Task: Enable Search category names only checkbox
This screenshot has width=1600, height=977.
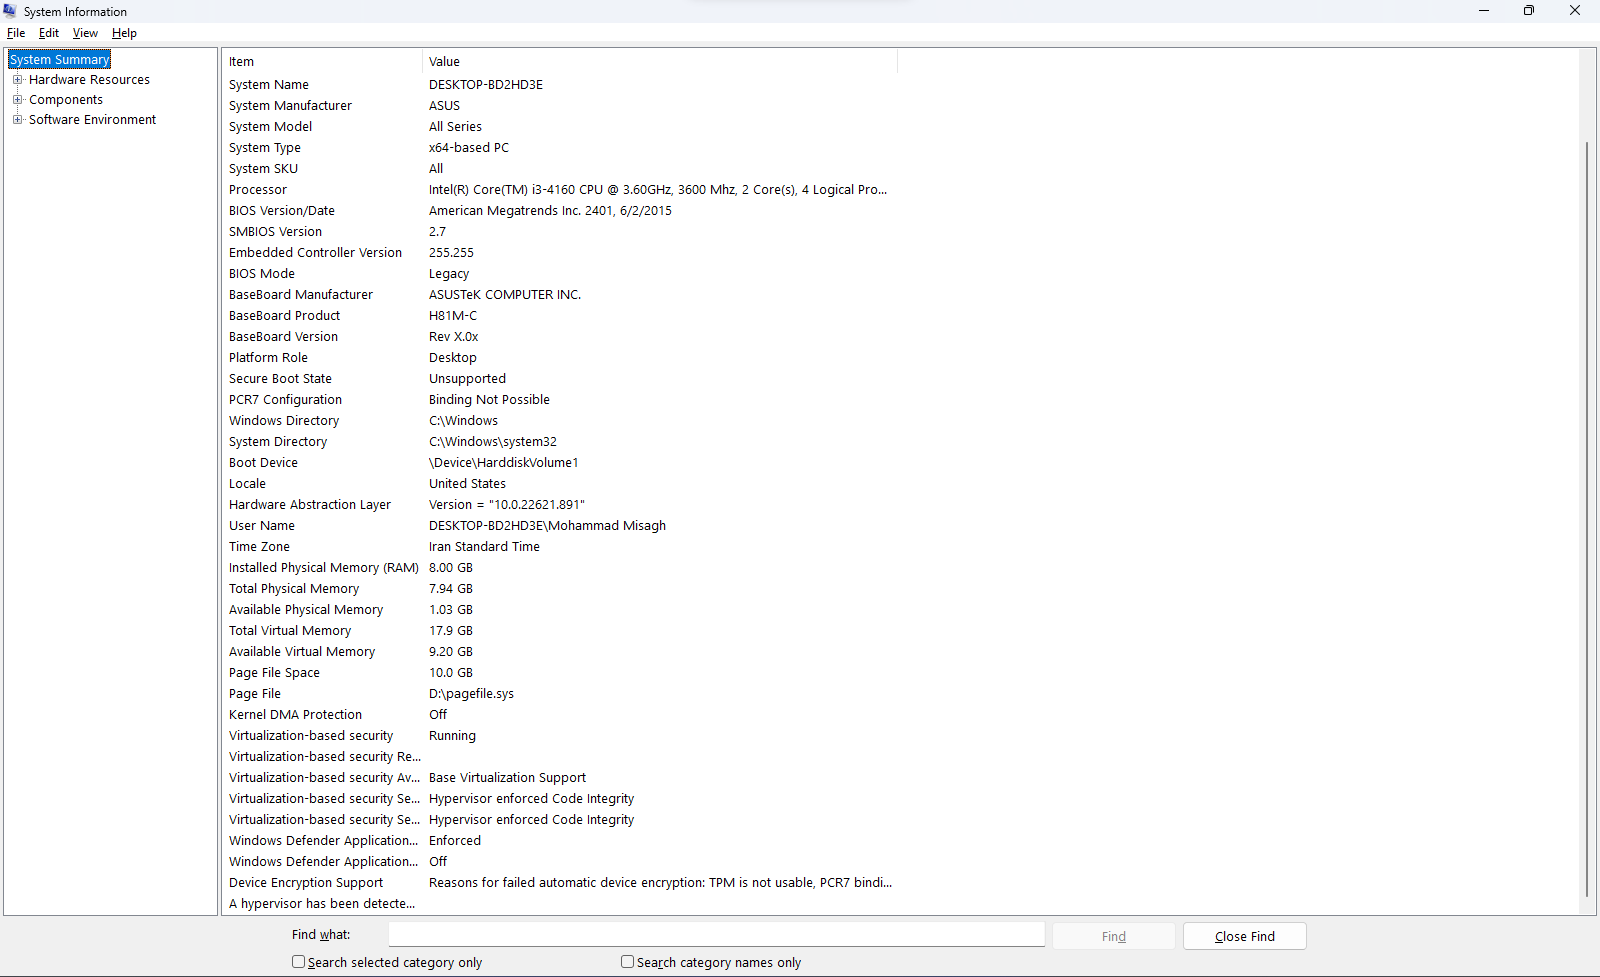Action: coord(627,962)
